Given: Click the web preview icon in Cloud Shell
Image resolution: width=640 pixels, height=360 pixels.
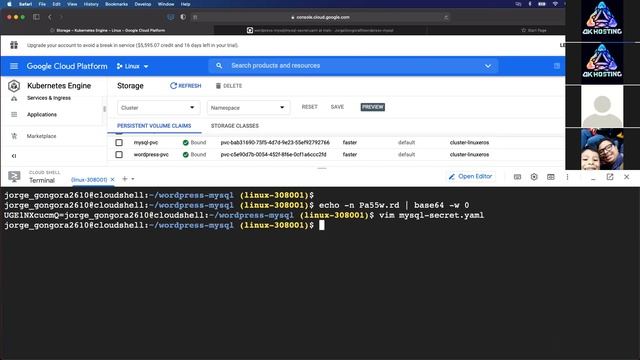Looking at the screenshot, I should [x=551, y=177].
